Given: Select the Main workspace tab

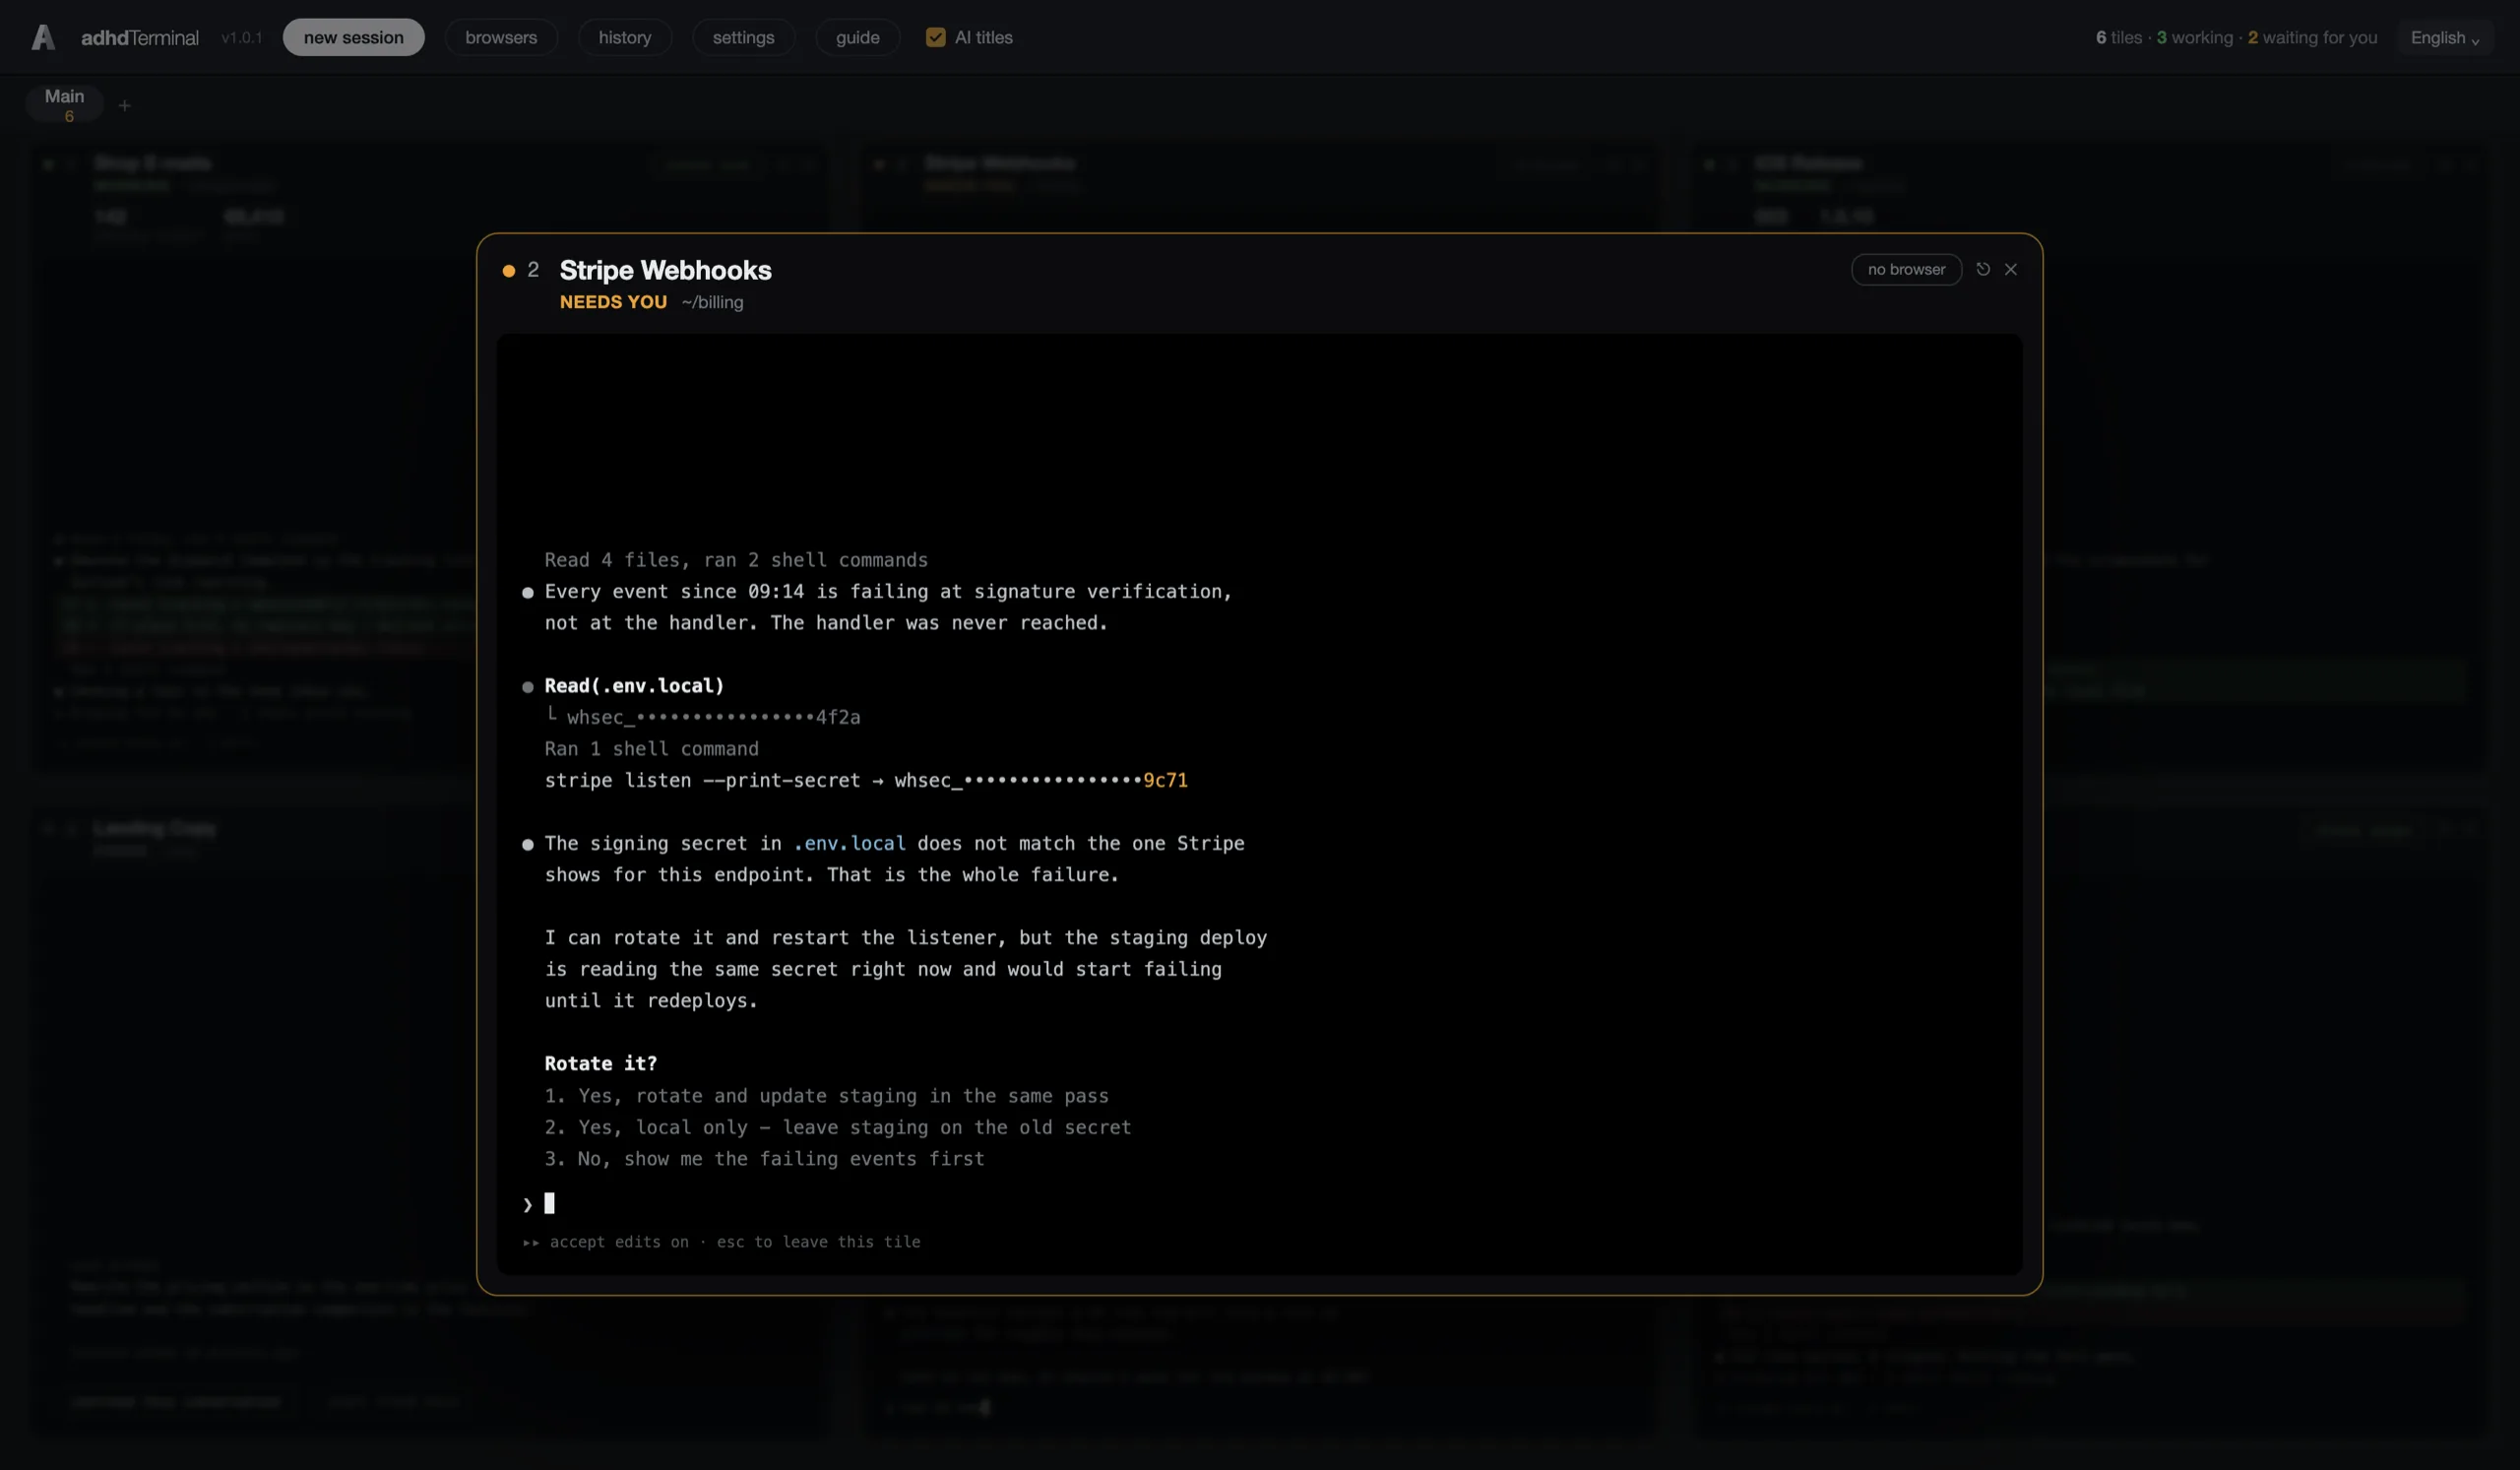Looking at the screenshot, I should (x=65, y=104).
